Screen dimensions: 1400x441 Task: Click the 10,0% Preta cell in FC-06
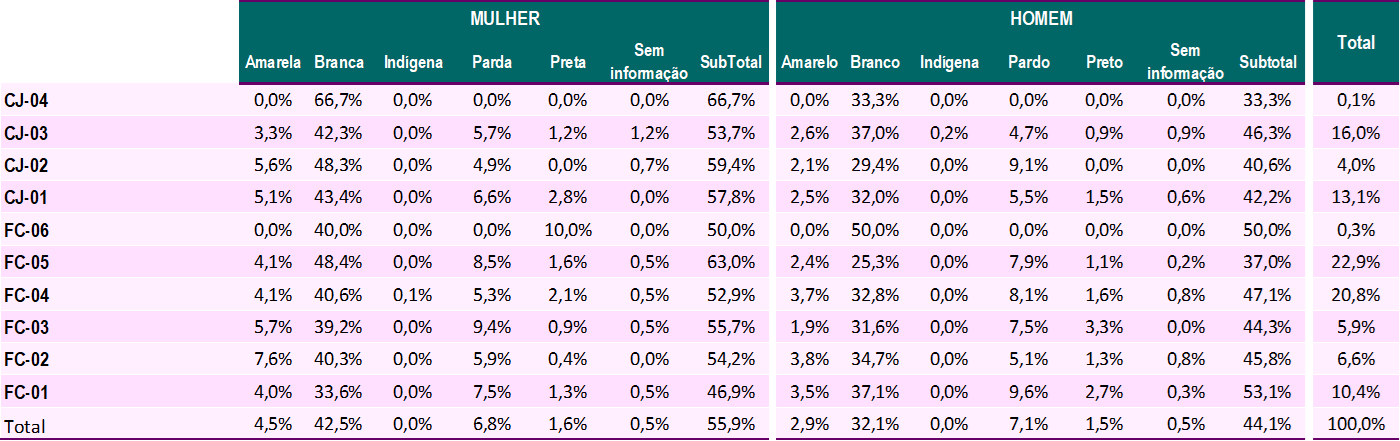(x=570, y=231)
